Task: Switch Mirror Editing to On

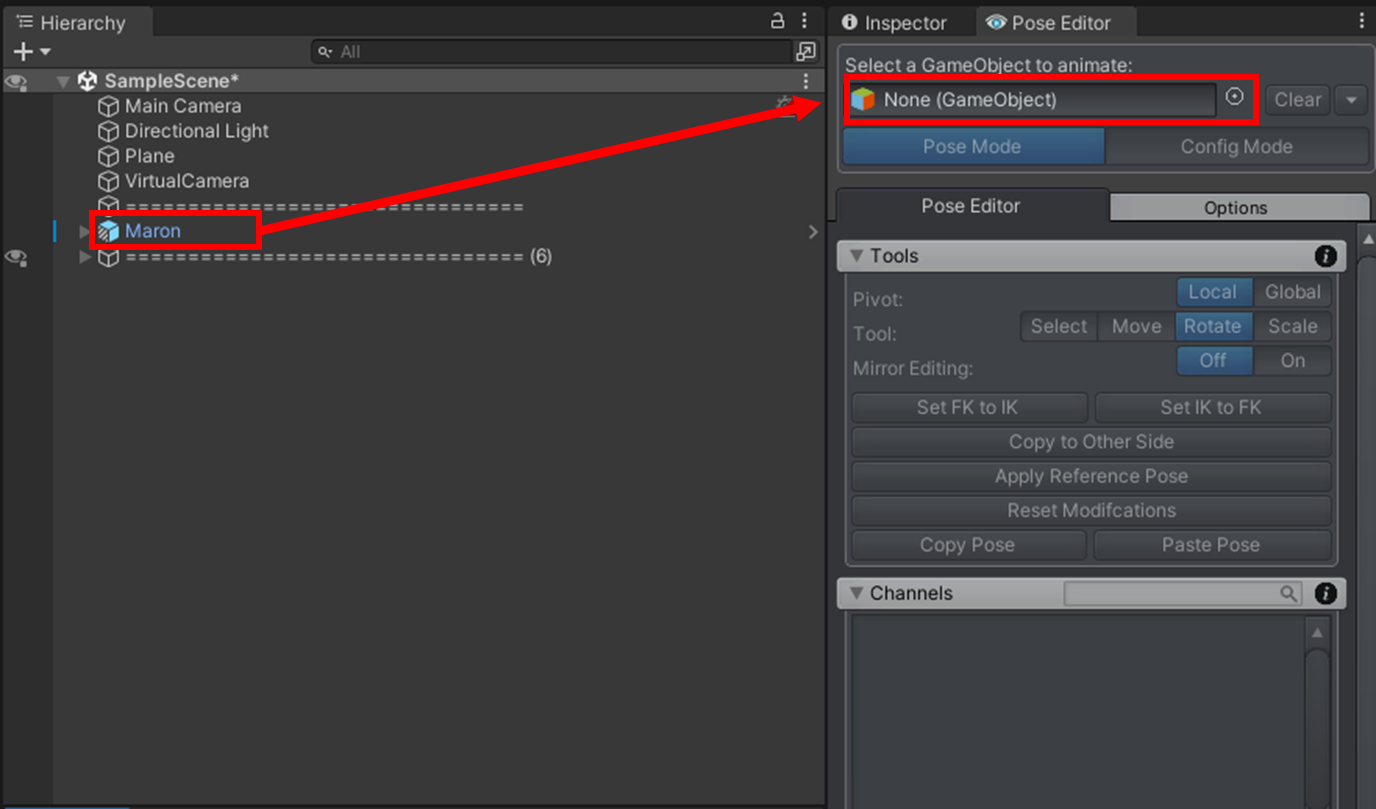Action: tap(1292, 361)
